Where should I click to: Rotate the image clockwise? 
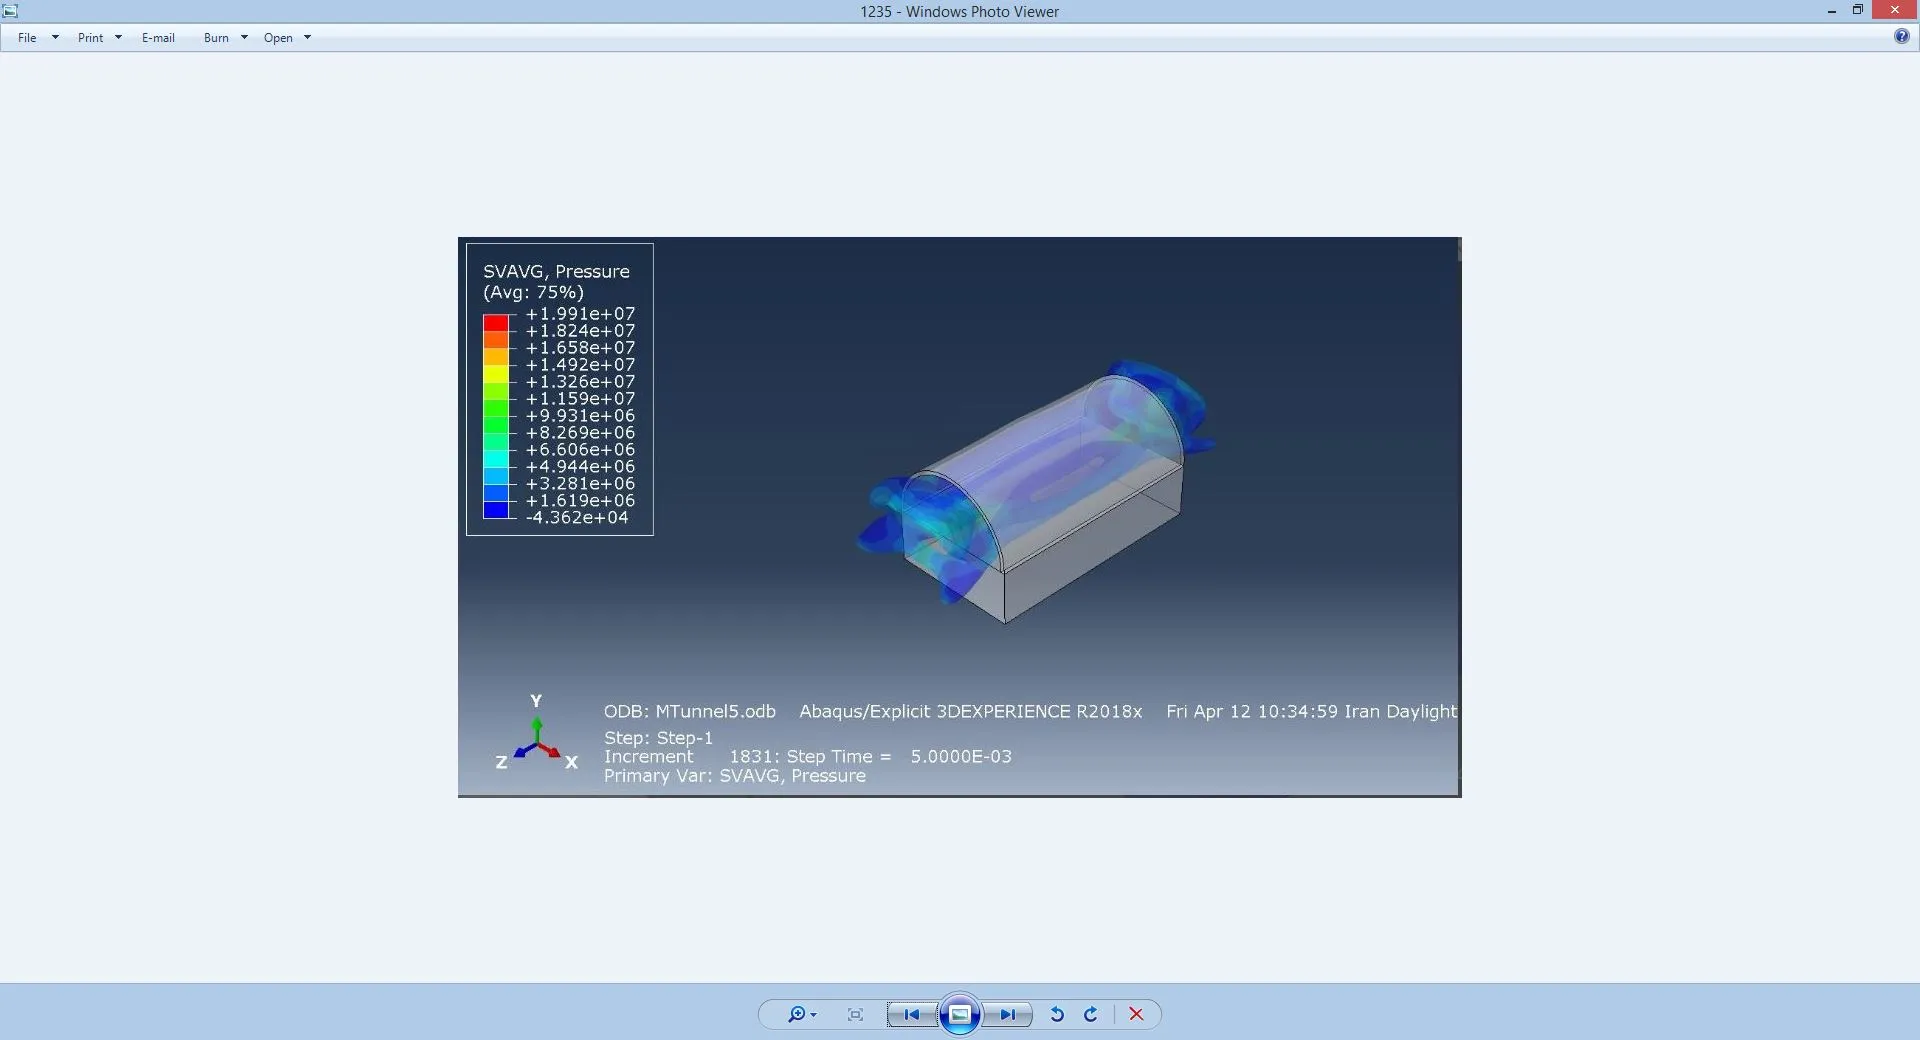tap(1091, 1014)
